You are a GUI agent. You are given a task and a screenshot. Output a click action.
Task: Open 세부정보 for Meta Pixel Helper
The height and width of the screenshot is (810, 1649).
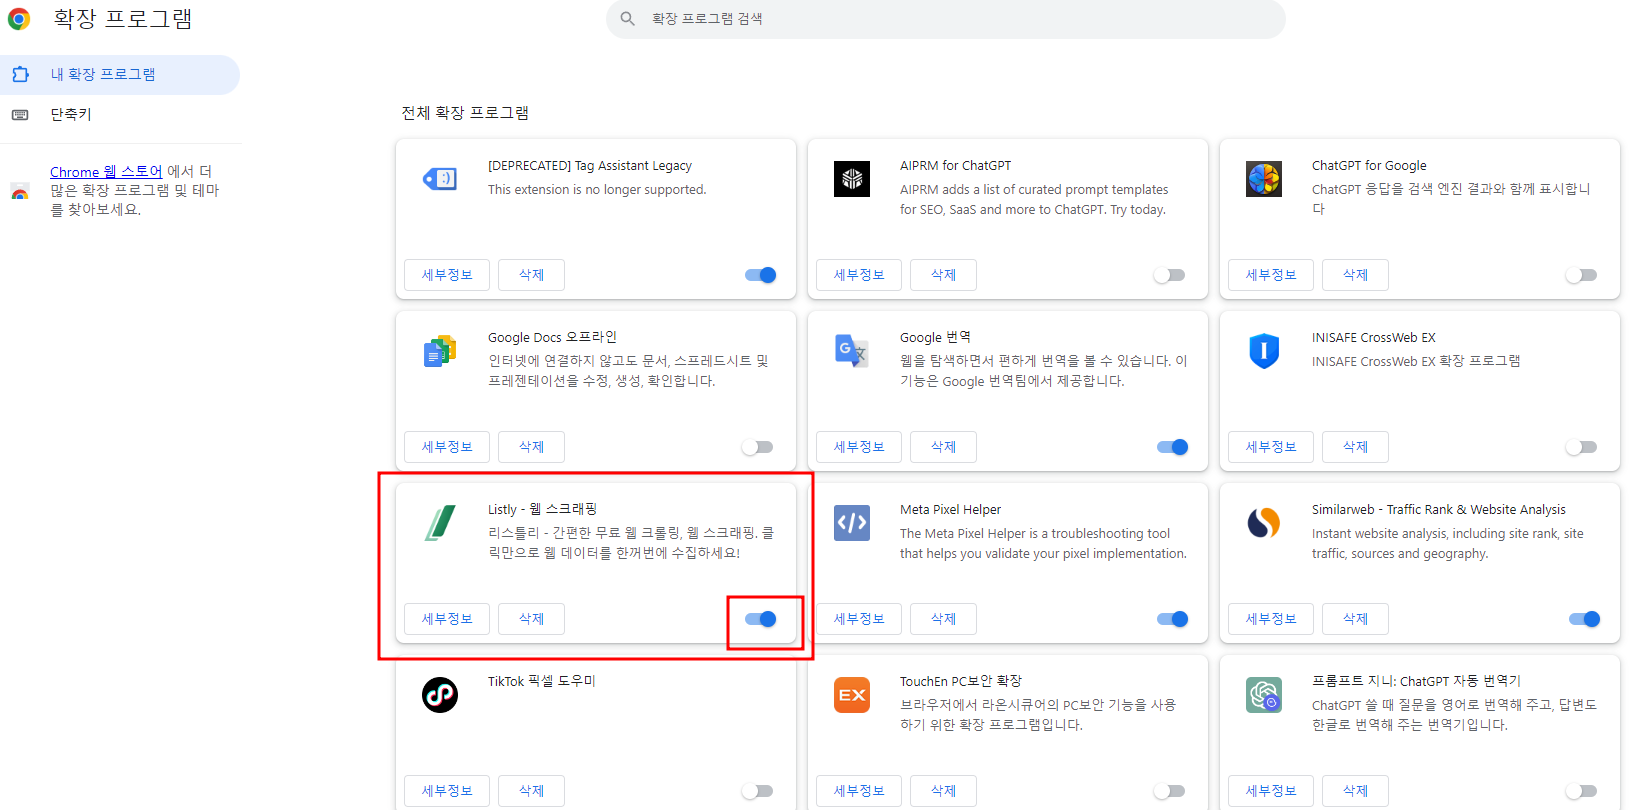(859, 619)
